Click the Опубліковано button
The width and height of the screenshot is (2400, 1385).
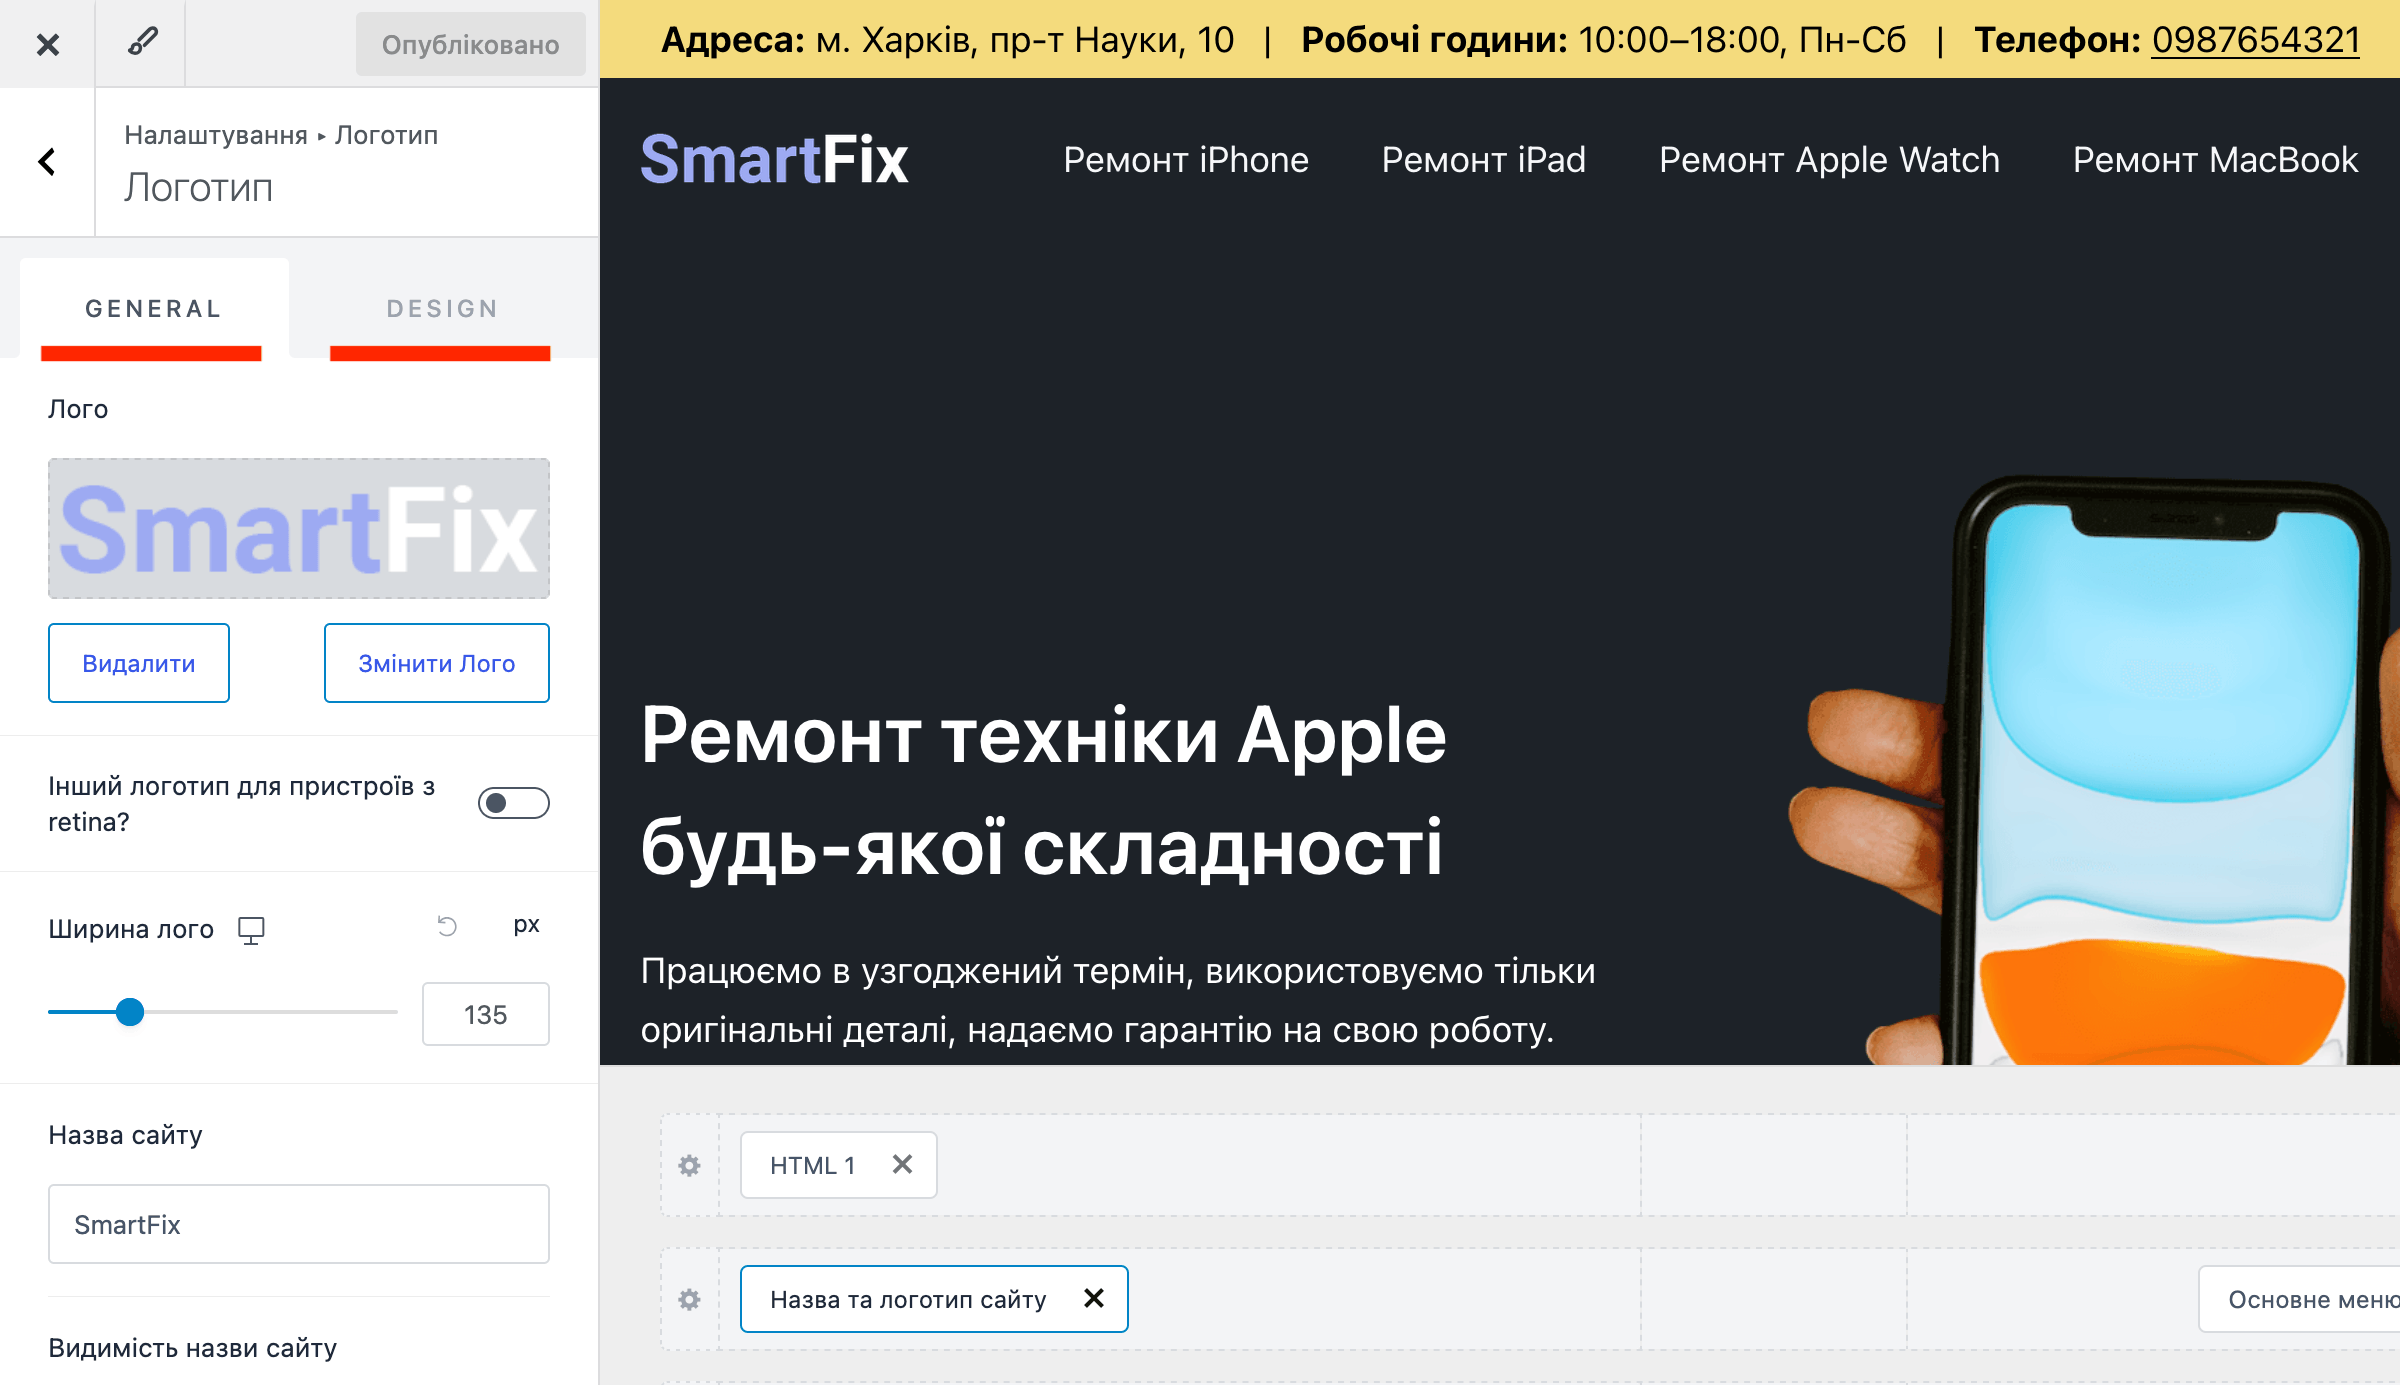coord(470,45)
